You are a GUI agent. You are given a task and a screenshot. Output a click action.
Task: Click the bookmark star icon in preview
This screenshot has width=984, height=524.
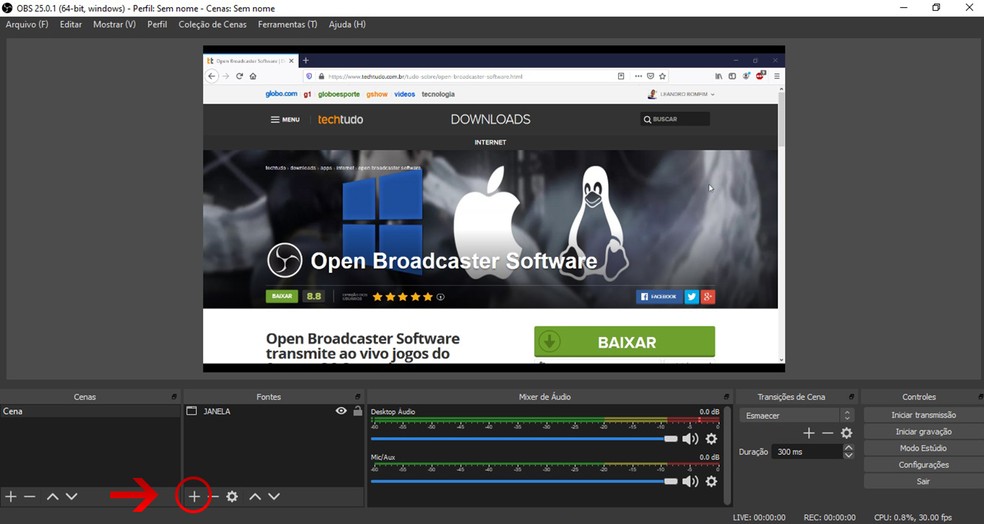click(x=662, y=76)
